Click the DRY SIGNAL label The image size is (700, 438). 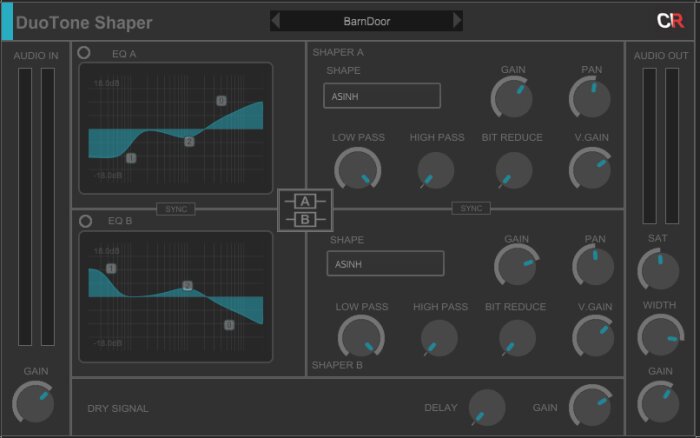[x=118, y=409]
